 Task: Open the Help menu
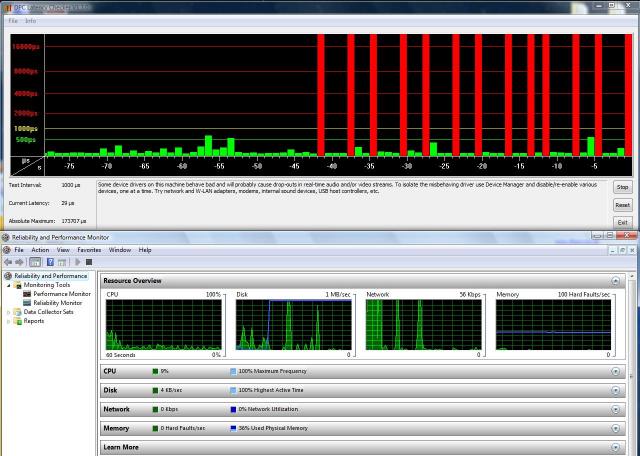tap(145, 250)
